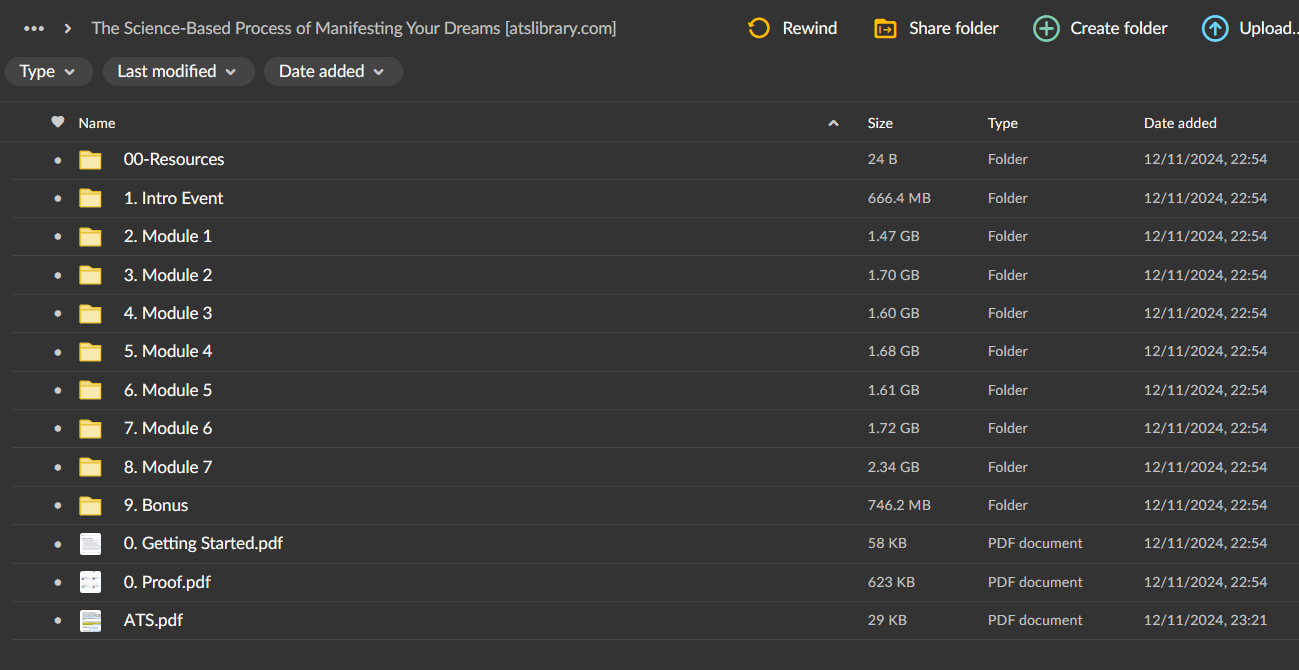Click the ATS.pdf file thumbnail icon

click(91, 621)
